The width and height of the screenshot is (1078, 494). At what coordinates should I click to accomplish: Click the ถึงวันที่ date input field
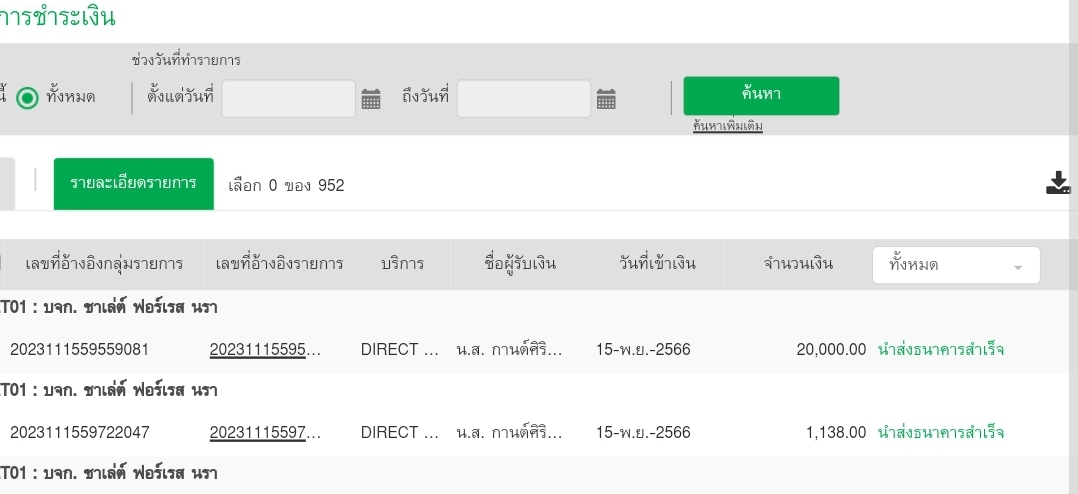click(x=524, y=99)
